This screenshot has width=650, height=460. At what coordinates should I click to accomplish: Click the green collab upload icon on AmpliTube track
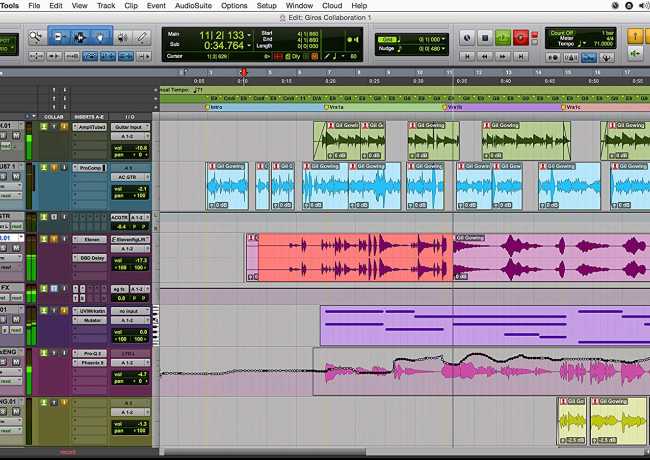tap(44, 126)
